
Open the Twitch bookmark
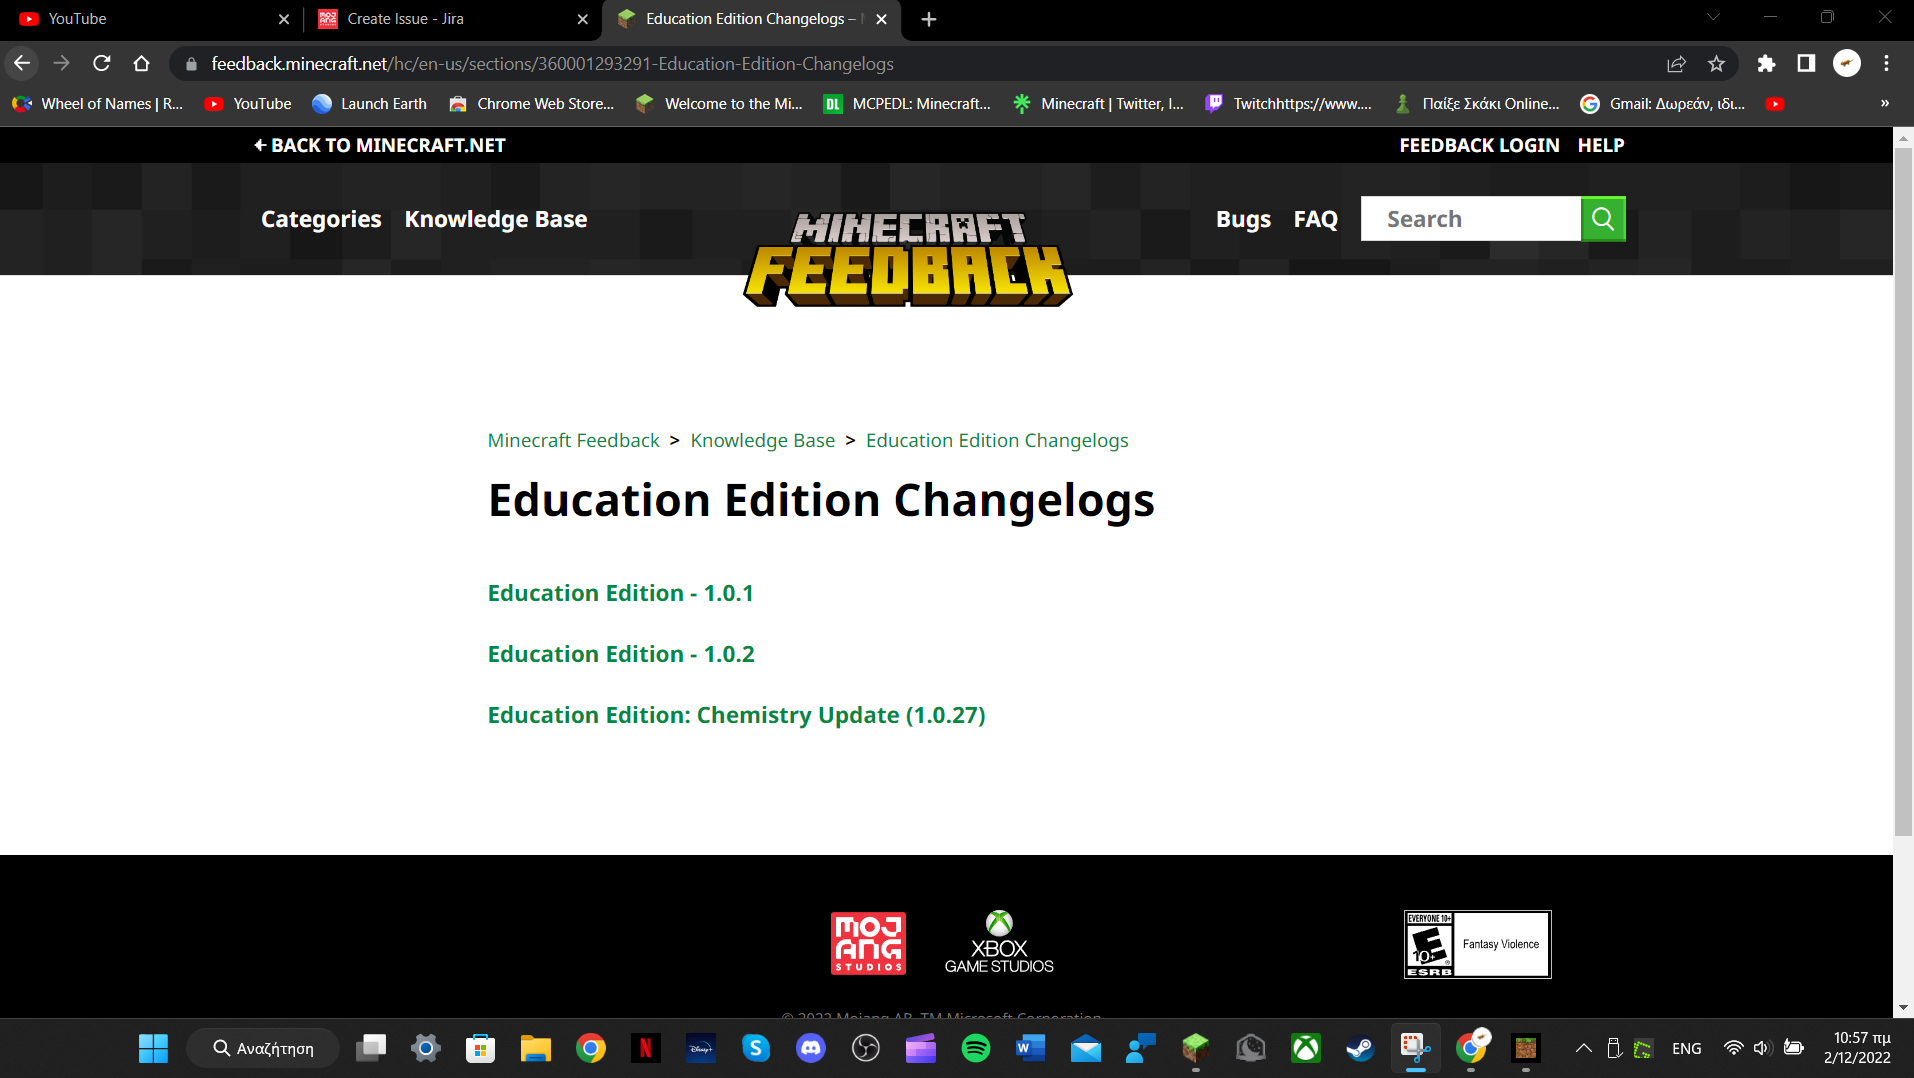tap(1288, 103)
